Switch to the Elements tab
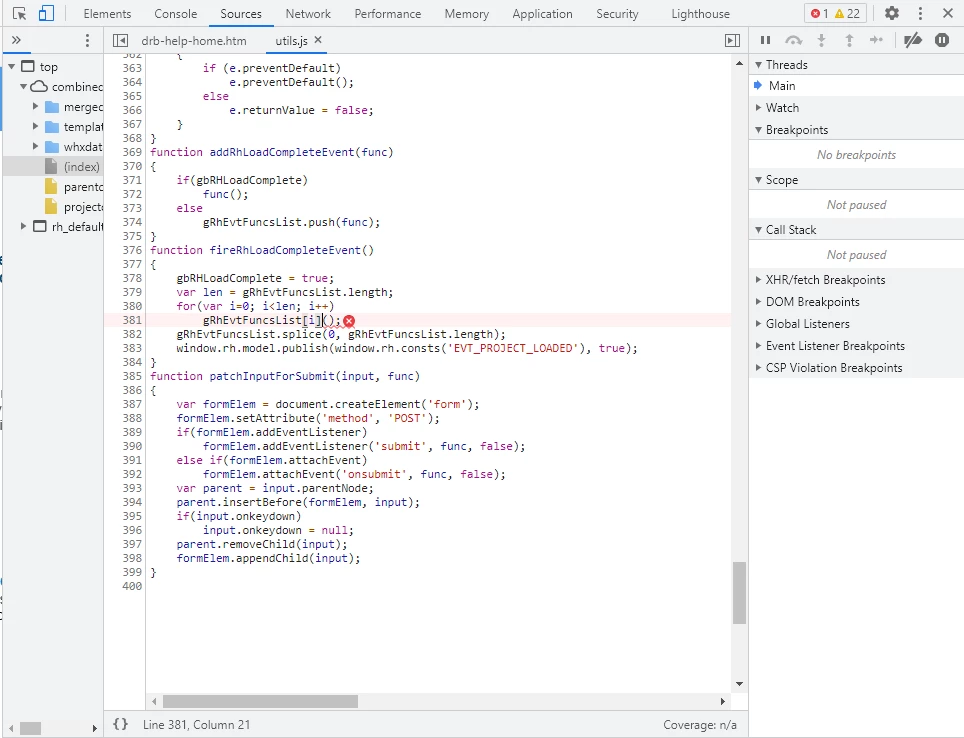964x738 pixels. 107,14
